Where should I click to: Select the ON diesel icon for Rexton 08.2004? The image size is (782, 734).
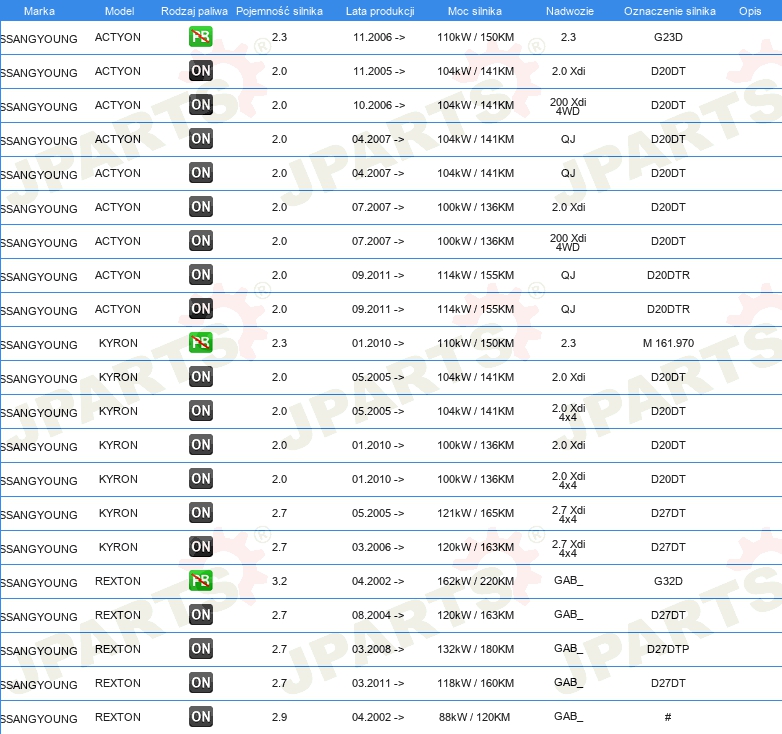coord(201,615)
